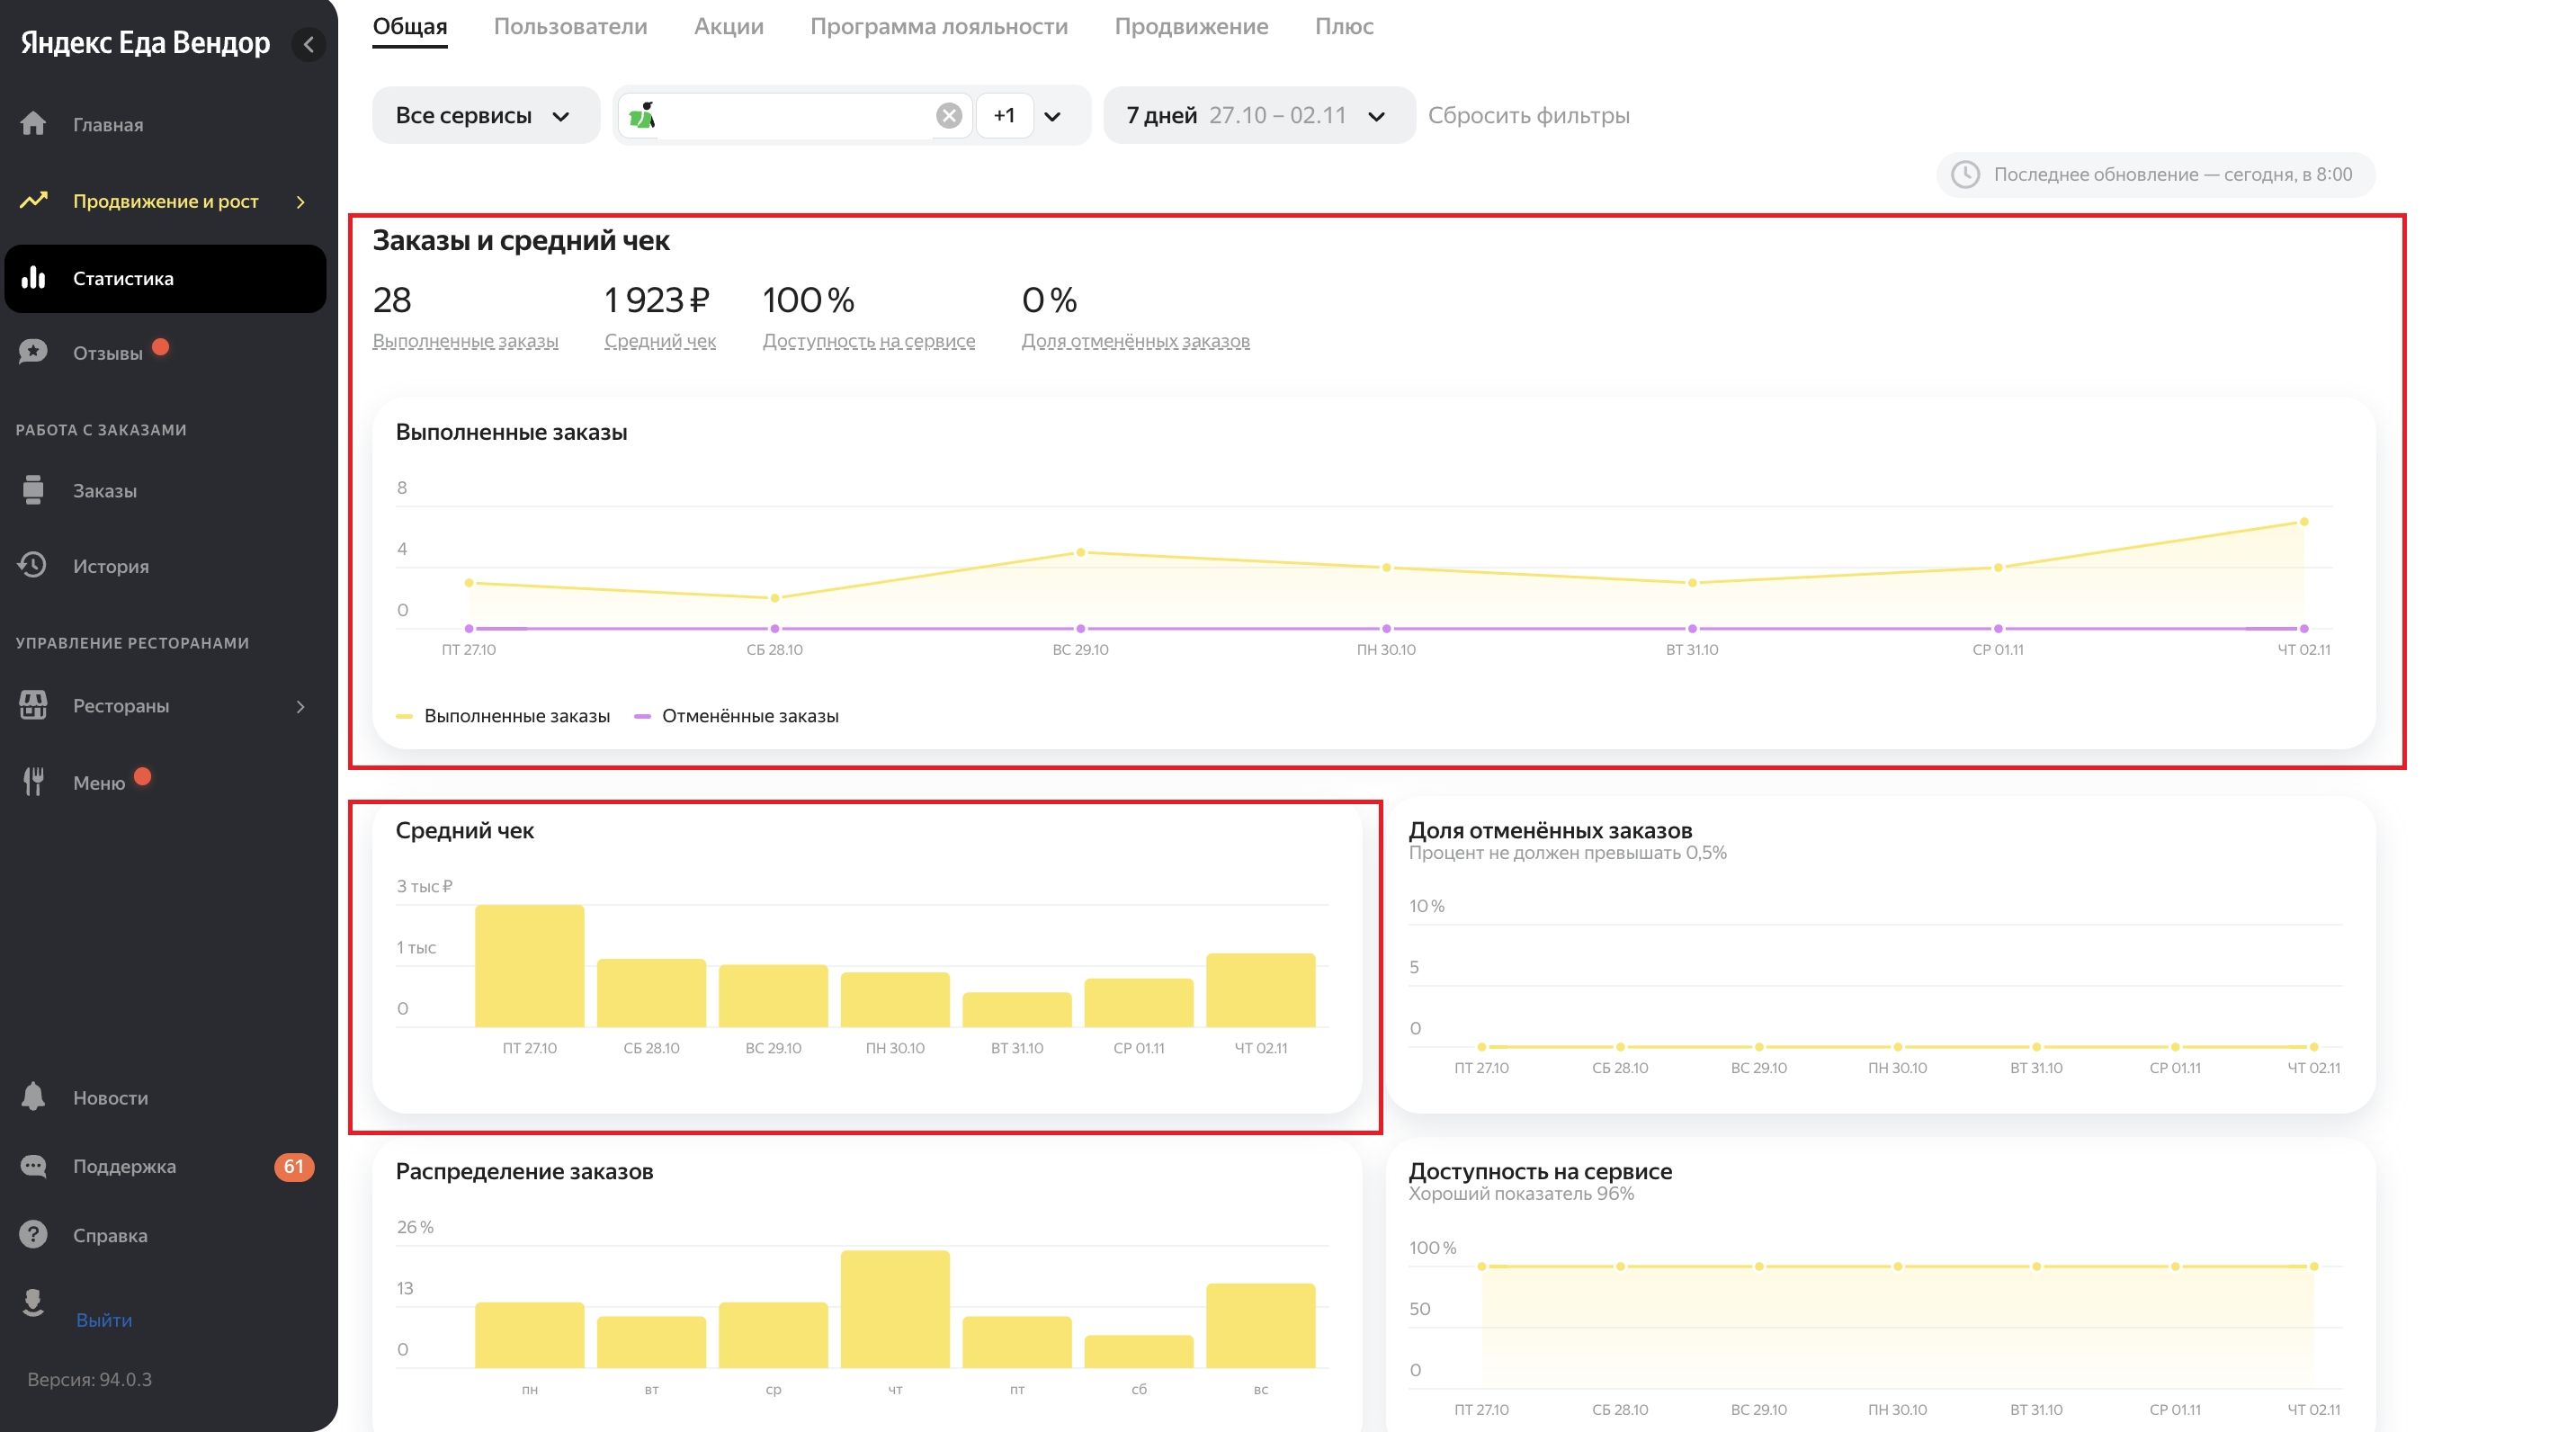Click the Справка question mark icon

[33, 1234]
